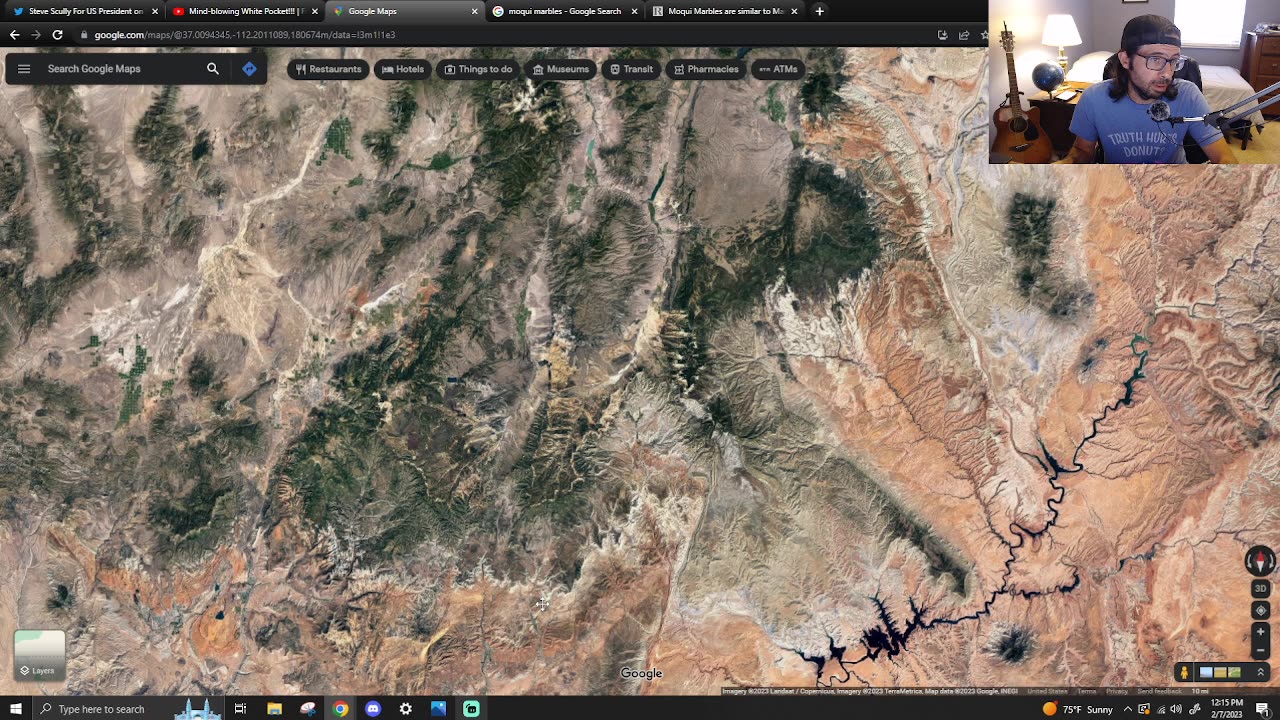
Task: Reload the page with the refresh icon
Action: [57, 35]
